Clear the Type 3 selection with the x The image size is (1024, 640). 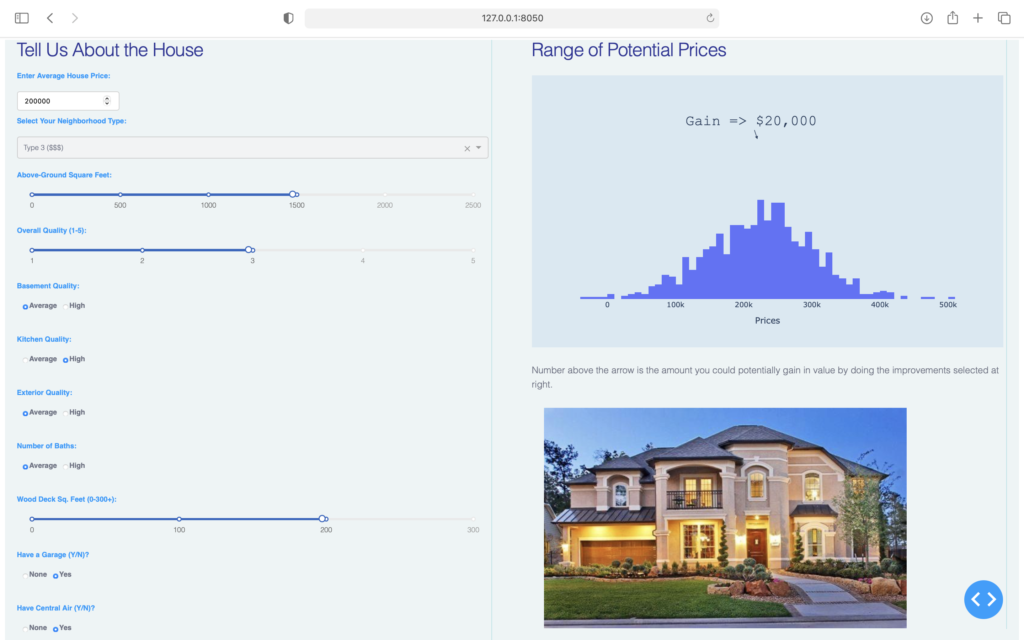pyautogui.click(x=466, y=147)
